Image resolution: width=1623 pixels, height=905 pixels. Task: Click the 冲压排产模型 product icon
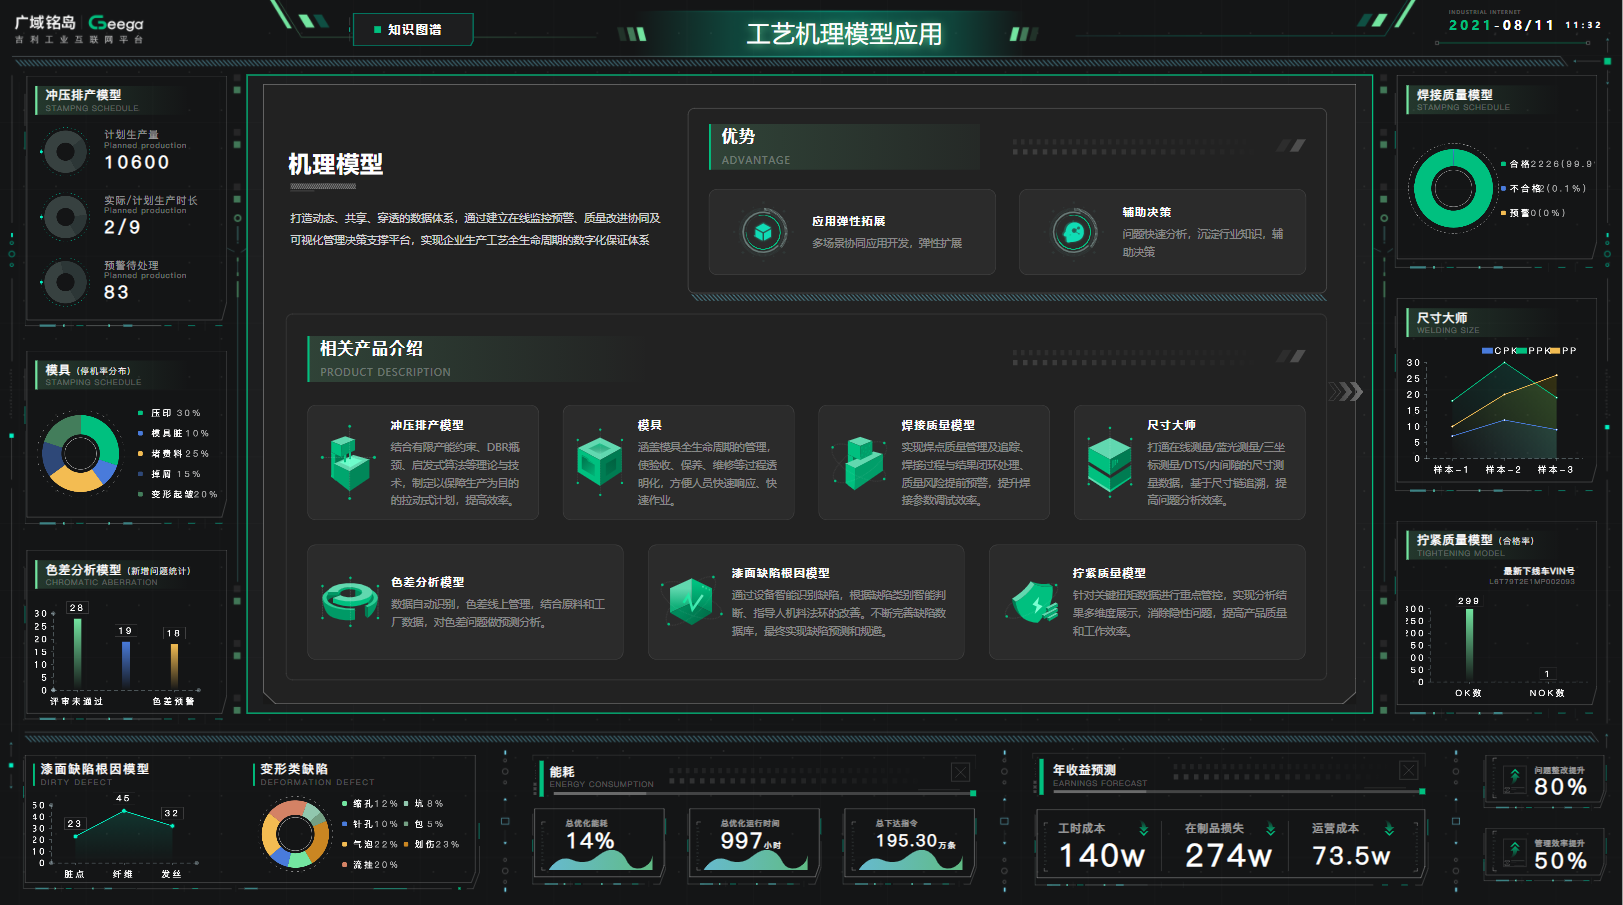(x=349, y=462)
